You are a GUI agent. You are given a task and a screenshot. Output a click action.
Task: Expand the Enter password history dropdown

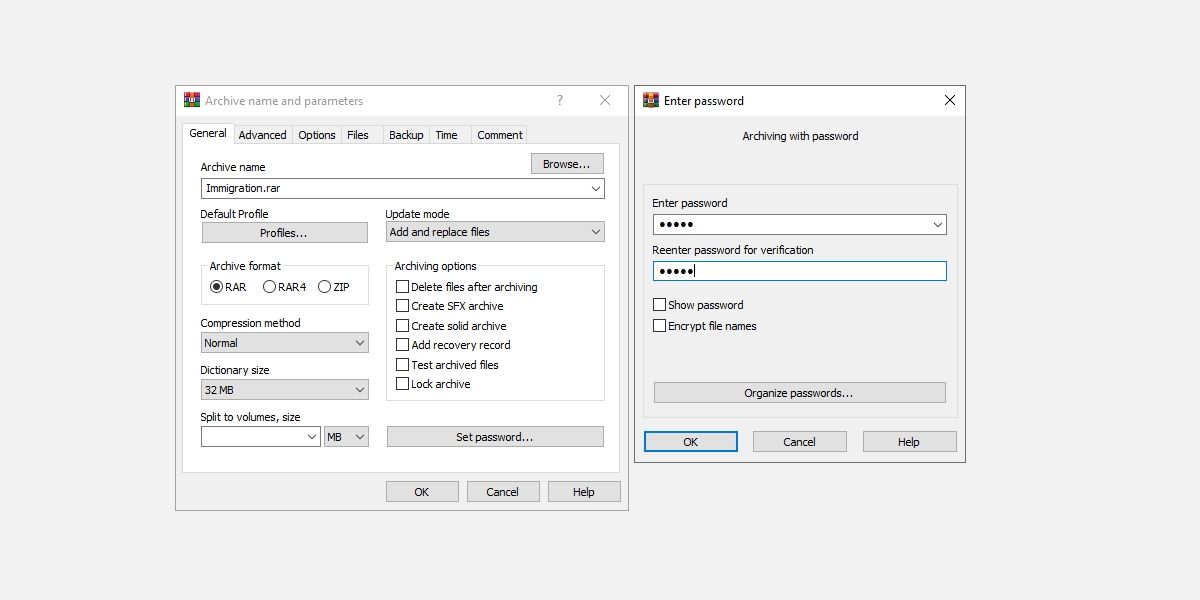point(938,224)
